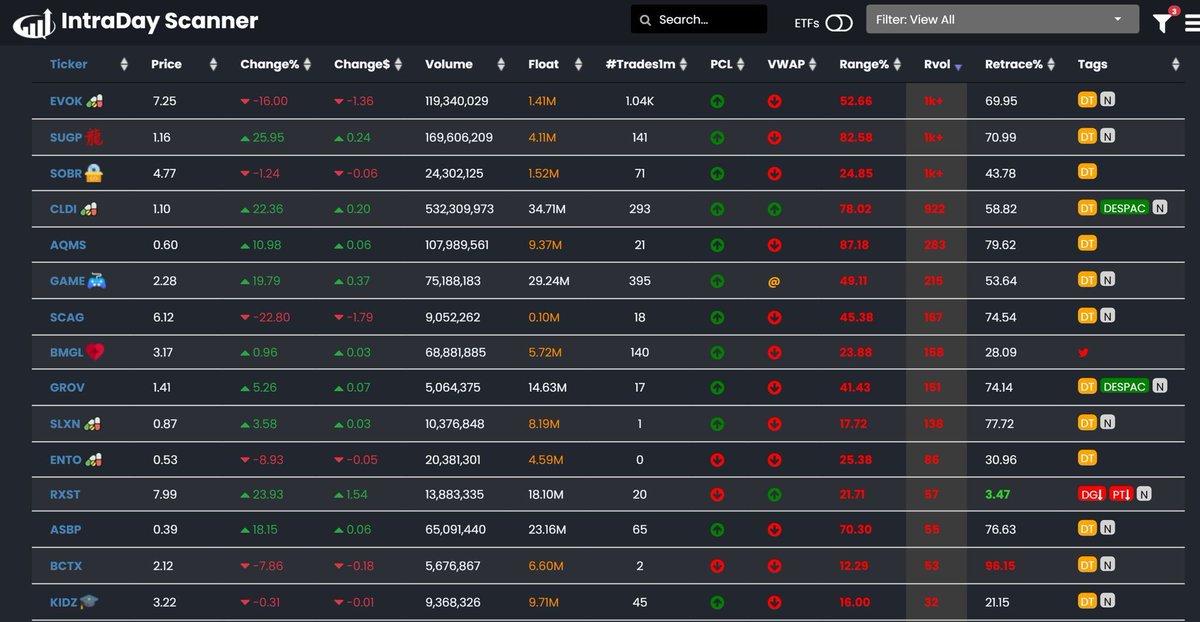Click the PCL up arrow for EVOK
The height and width of the screenshot is (622, 1200).
click(717, 101)
